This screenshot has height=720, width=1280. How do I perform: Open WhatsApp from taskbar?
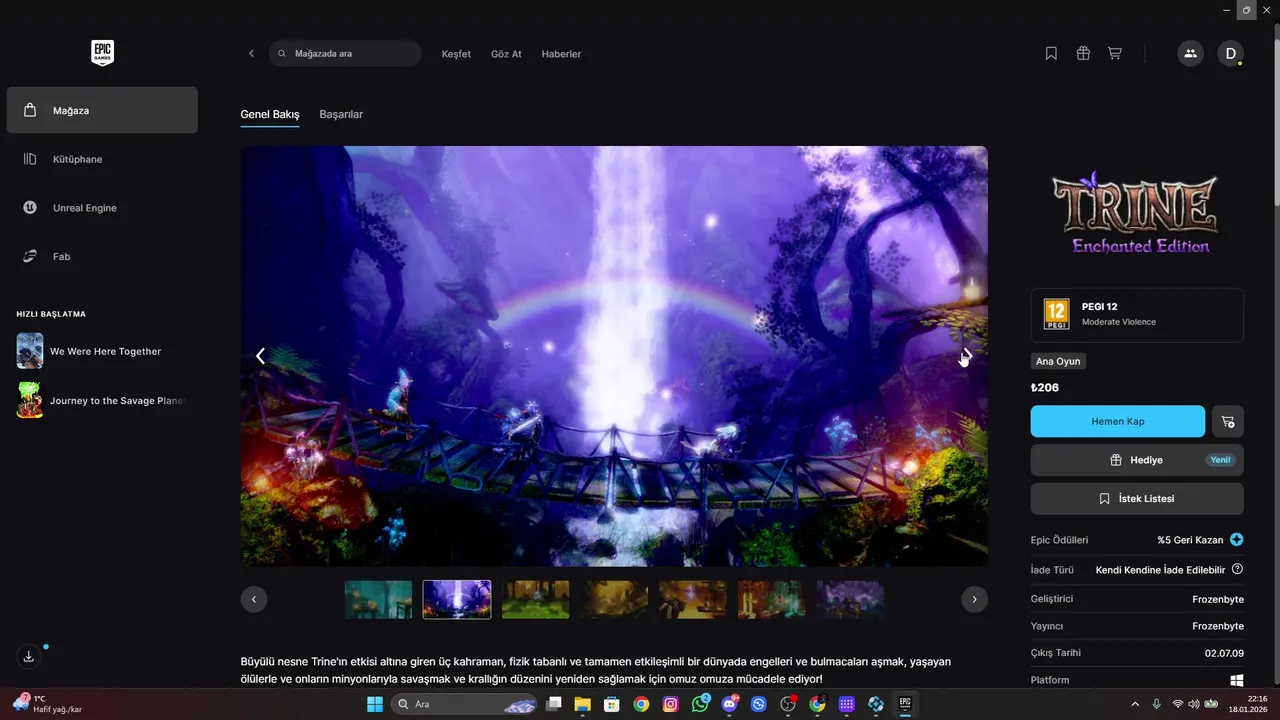coord(700,704)
